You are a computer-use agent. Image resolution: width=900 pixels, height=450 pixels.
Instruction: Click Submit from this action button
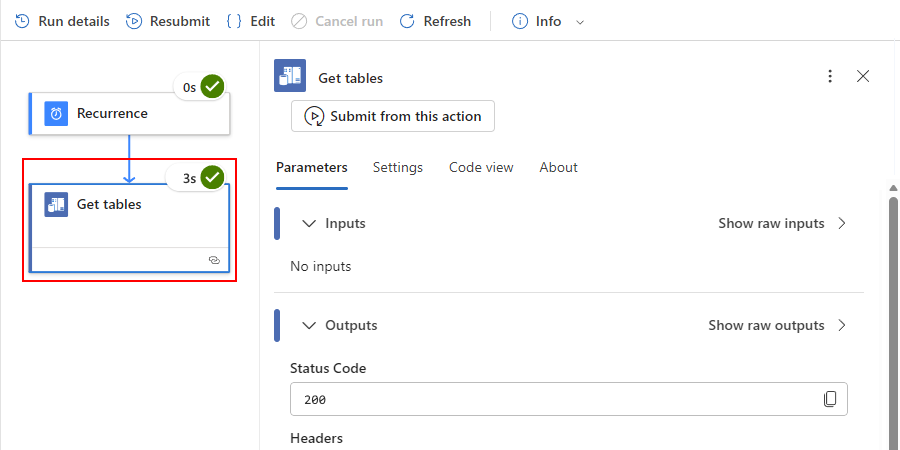[393, 116]
